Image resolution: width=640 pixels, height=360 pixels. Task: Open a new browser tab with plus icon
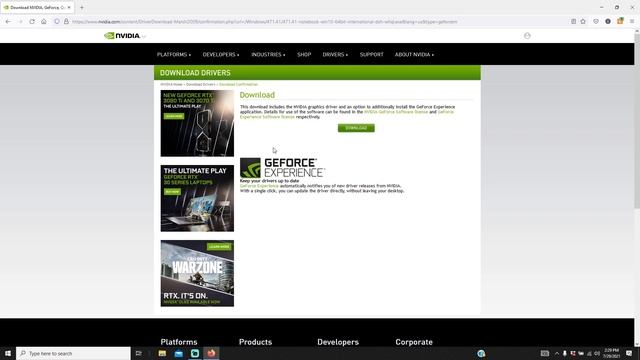(x=82, y=7)
